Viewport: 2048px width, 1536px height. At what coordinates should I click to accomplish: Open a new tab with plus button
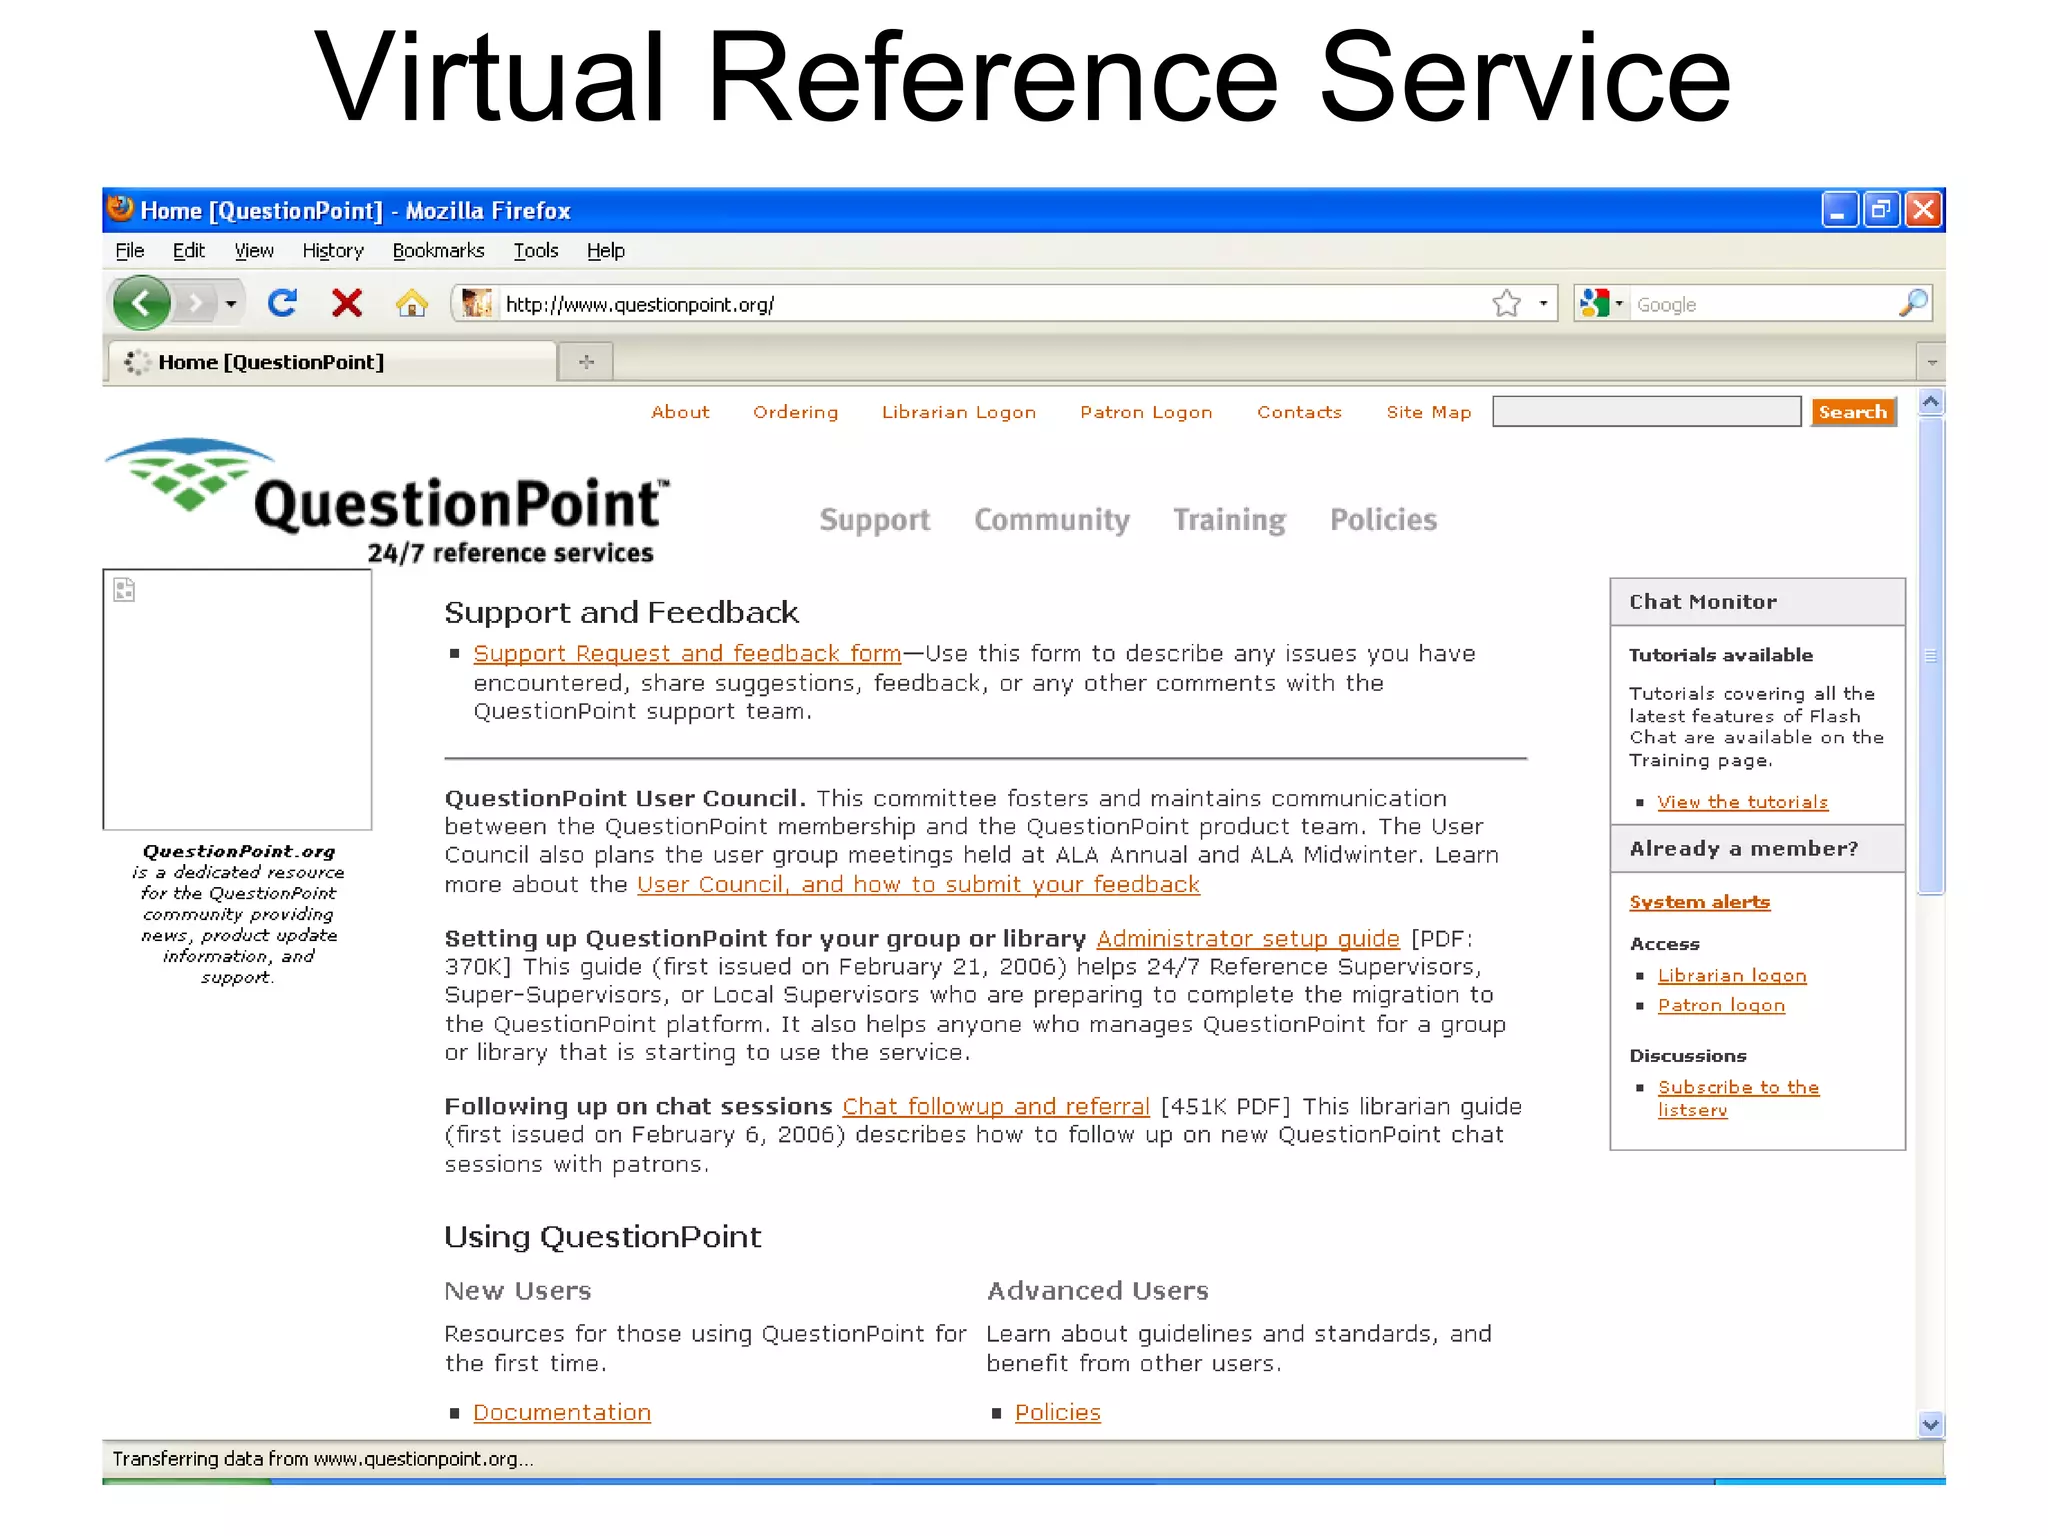[x=587, y=362]
